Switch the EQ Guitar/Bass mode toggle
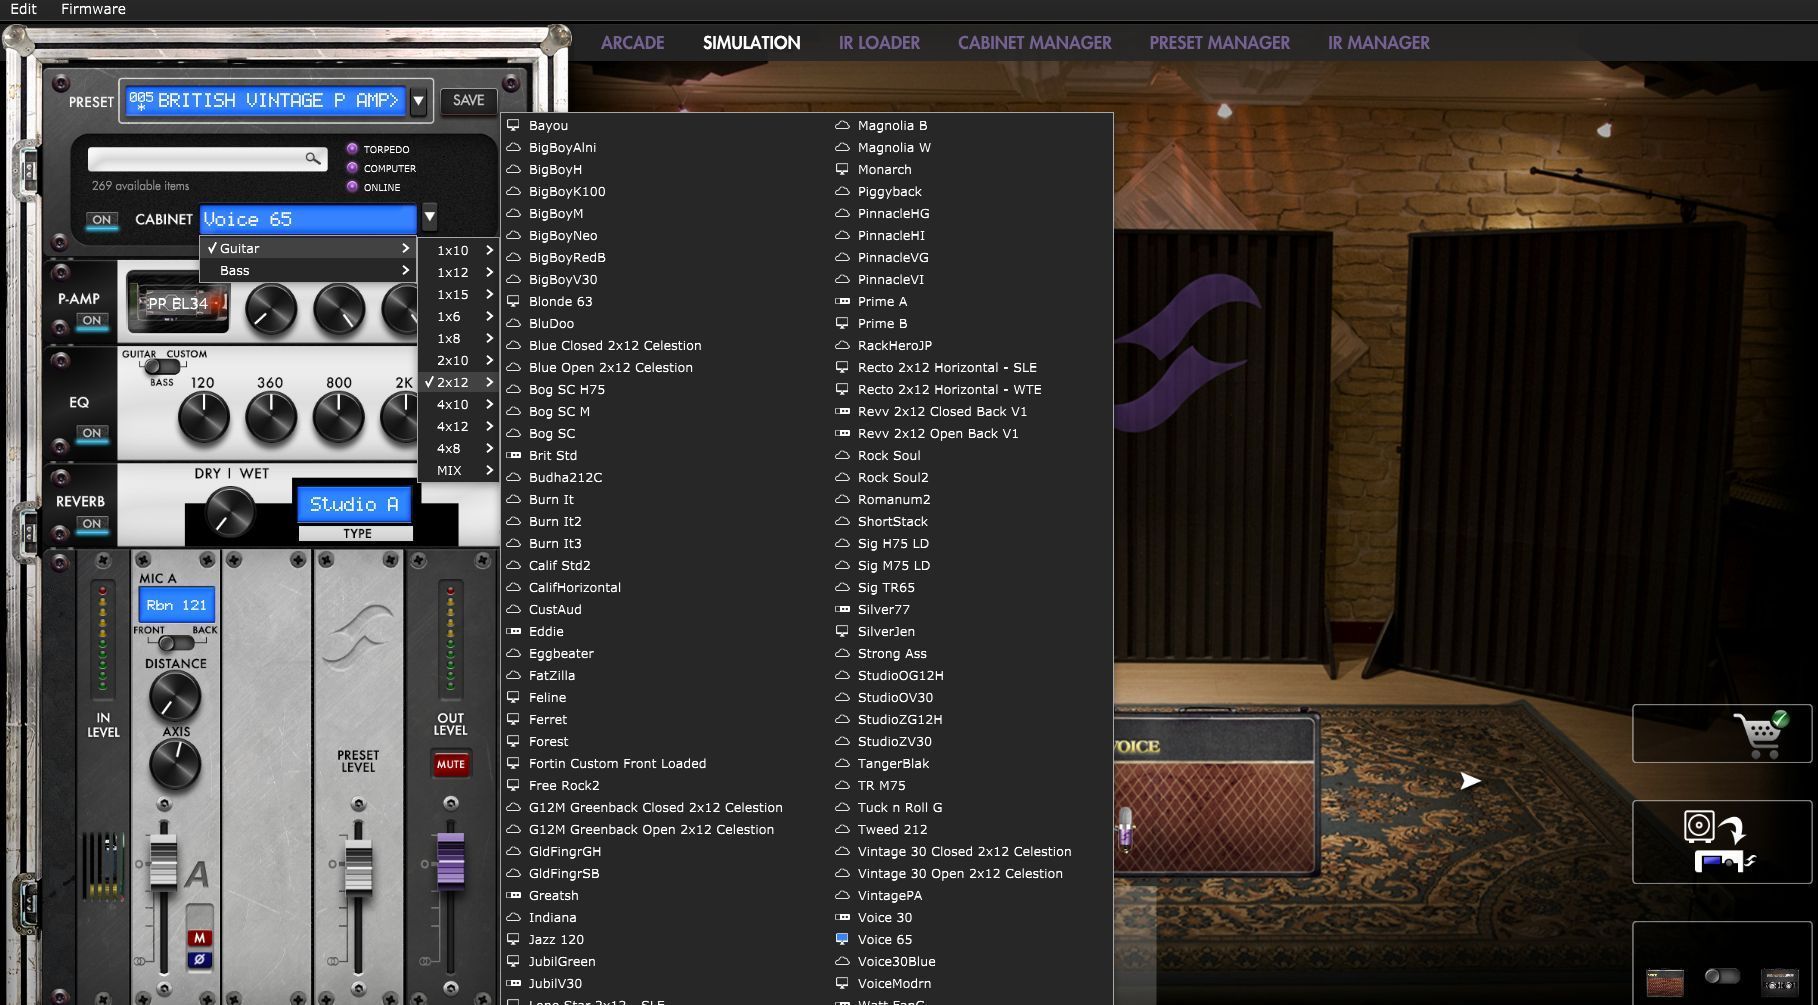Image resolution: width=1818 pixels, height=1005 pixels. coord(161,367)
